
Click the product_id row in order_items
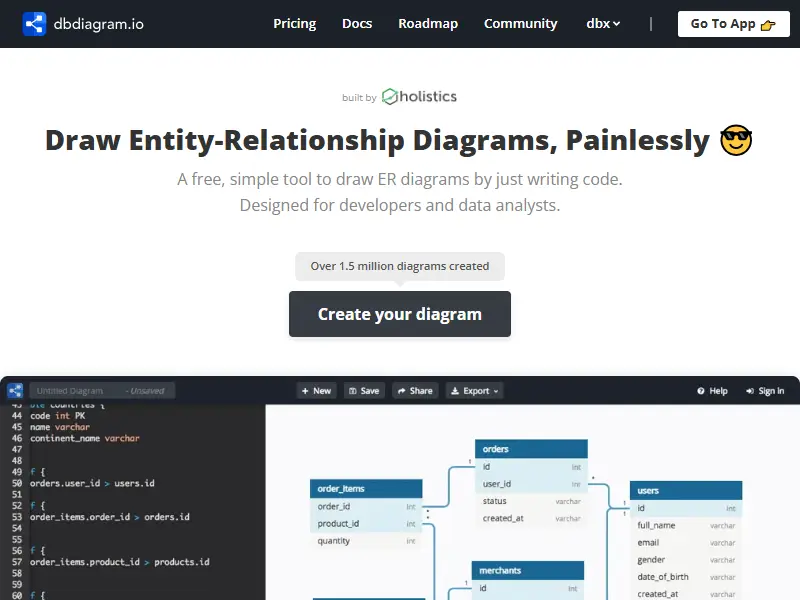(366, 524)
